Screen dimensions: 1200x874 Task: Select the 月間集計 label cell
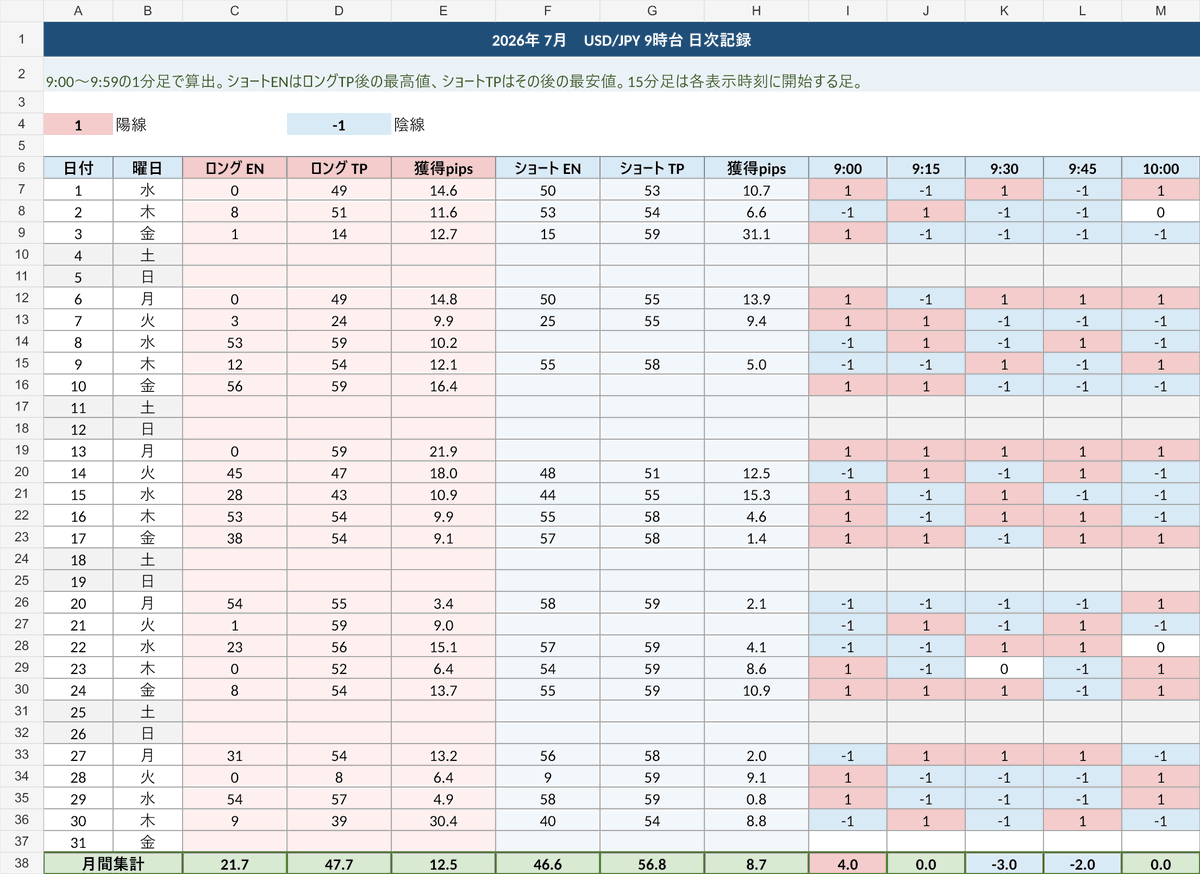tap(113, 863)
